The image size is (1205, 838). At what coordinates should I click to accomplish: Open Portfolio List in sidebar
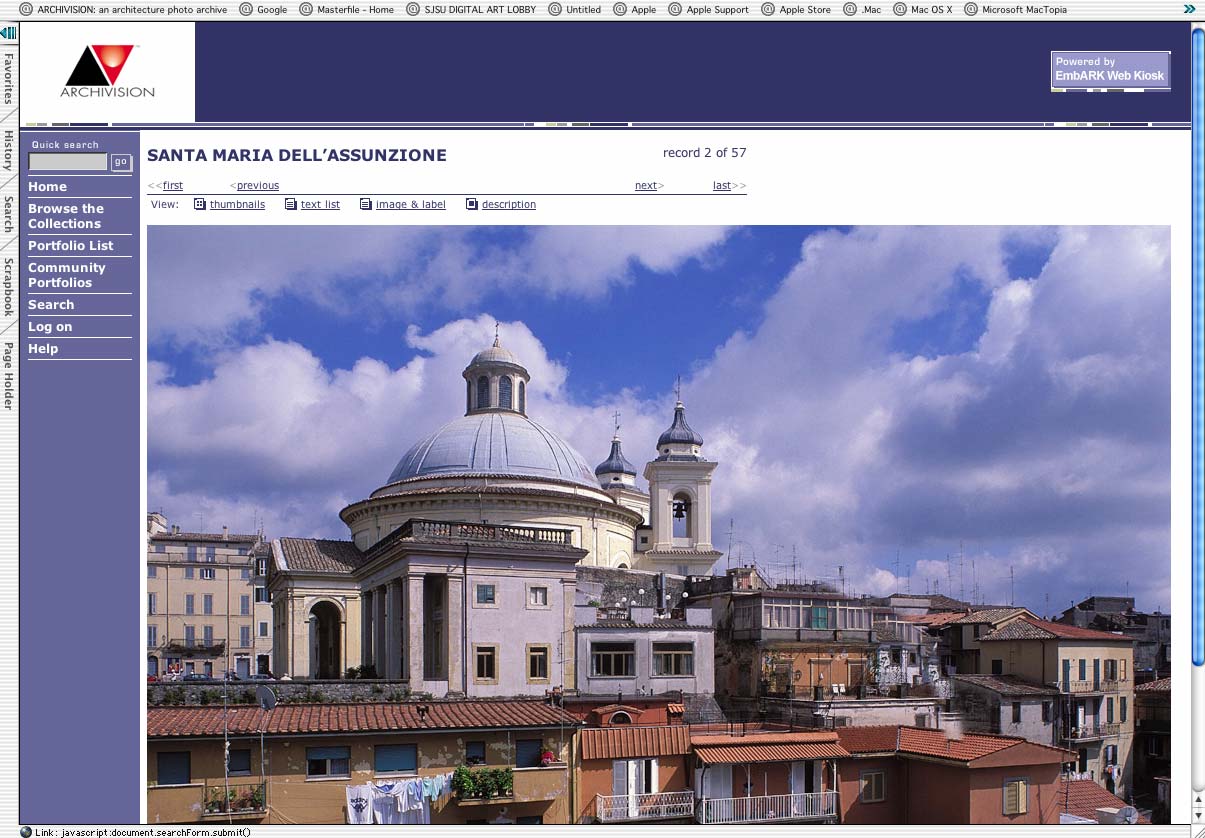[x=71, y=246]
